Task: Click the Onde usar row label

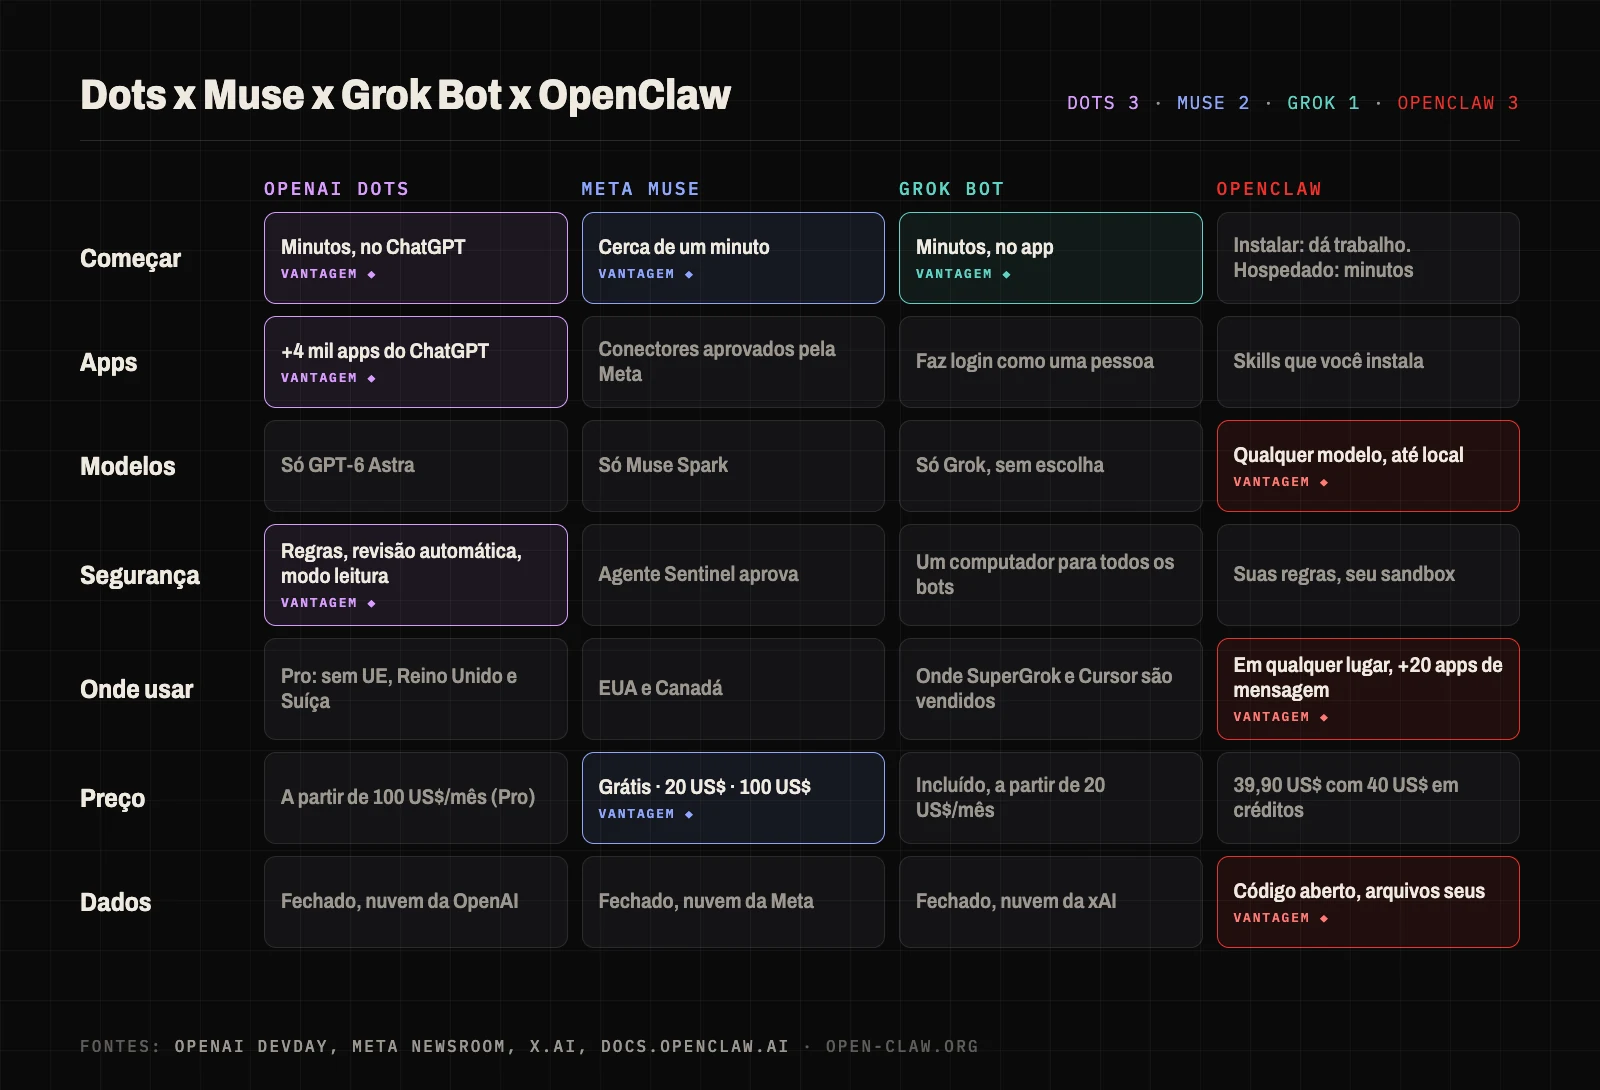Action: (x=136, y=689)
